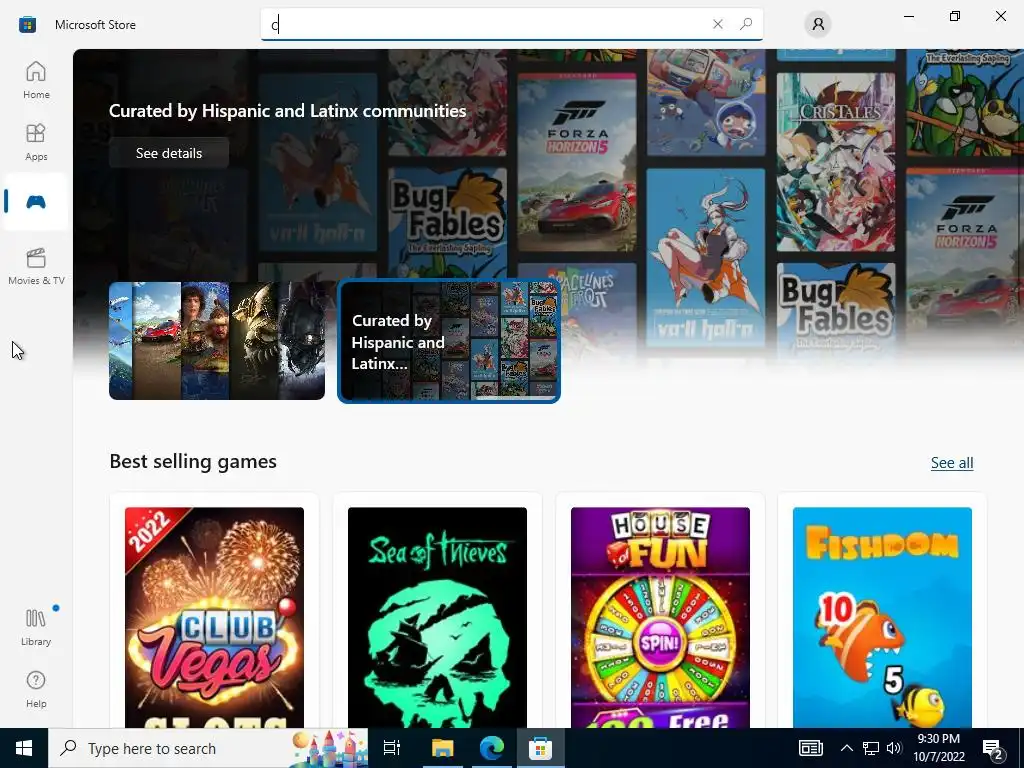Open the volume tray icon

coord(894,748)
